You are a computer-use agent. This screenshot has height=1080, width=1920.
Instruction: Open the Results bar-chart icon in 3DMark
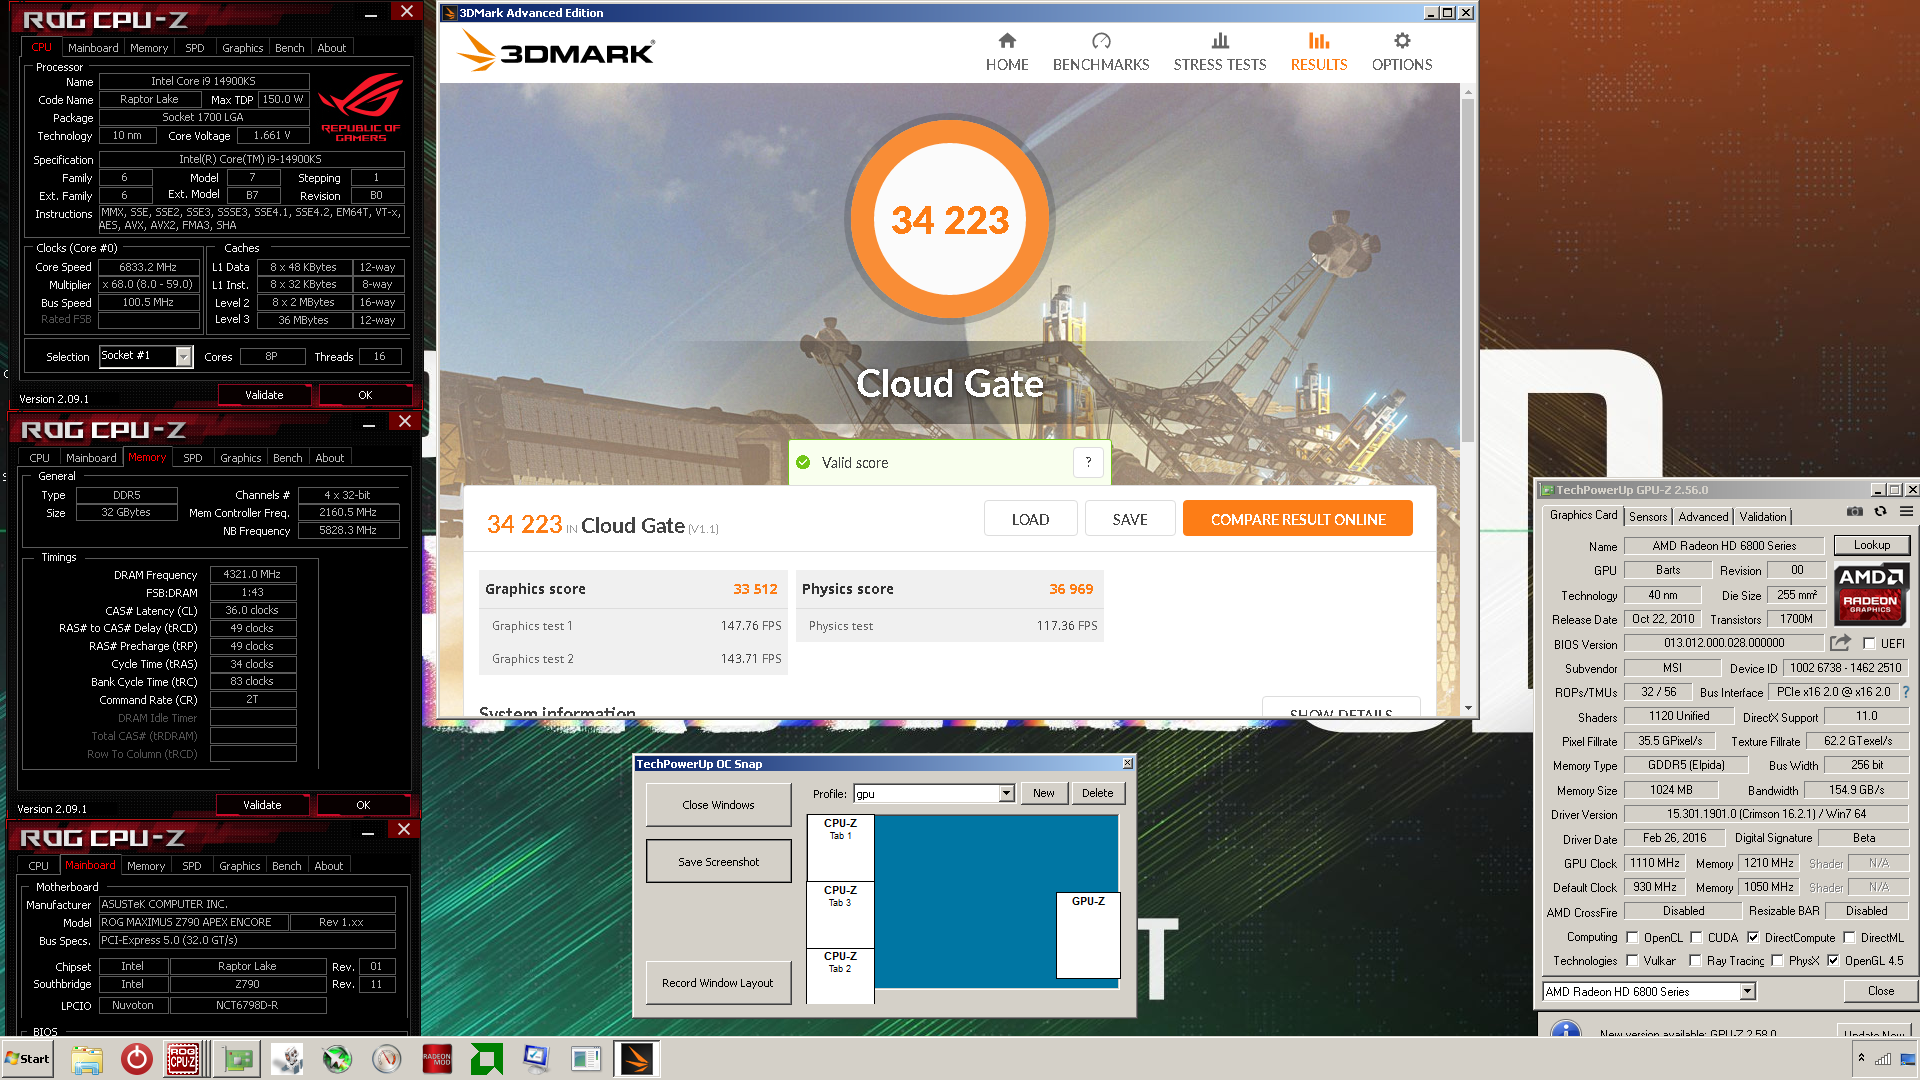pyautogui.click(x=1319, y=41)
